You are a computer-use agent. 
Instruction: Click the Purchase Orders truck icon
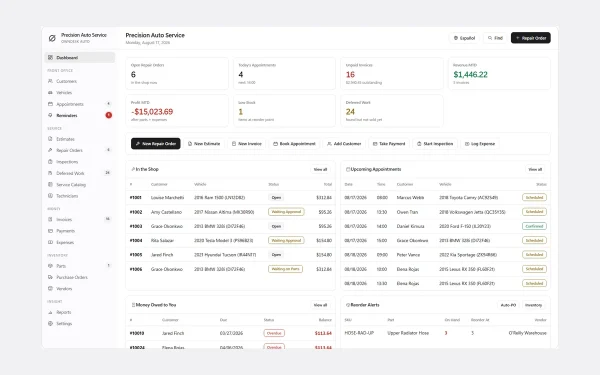[x=50, y=277]
